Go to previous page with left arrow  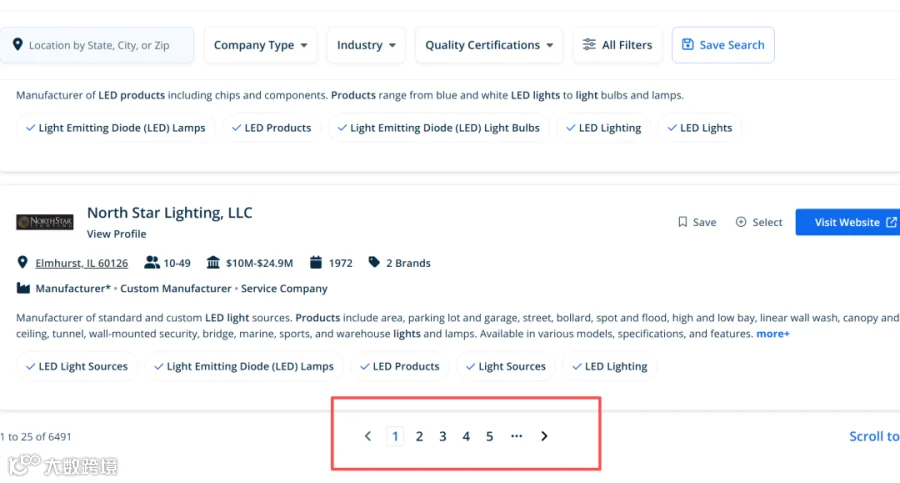pos(368,436)
